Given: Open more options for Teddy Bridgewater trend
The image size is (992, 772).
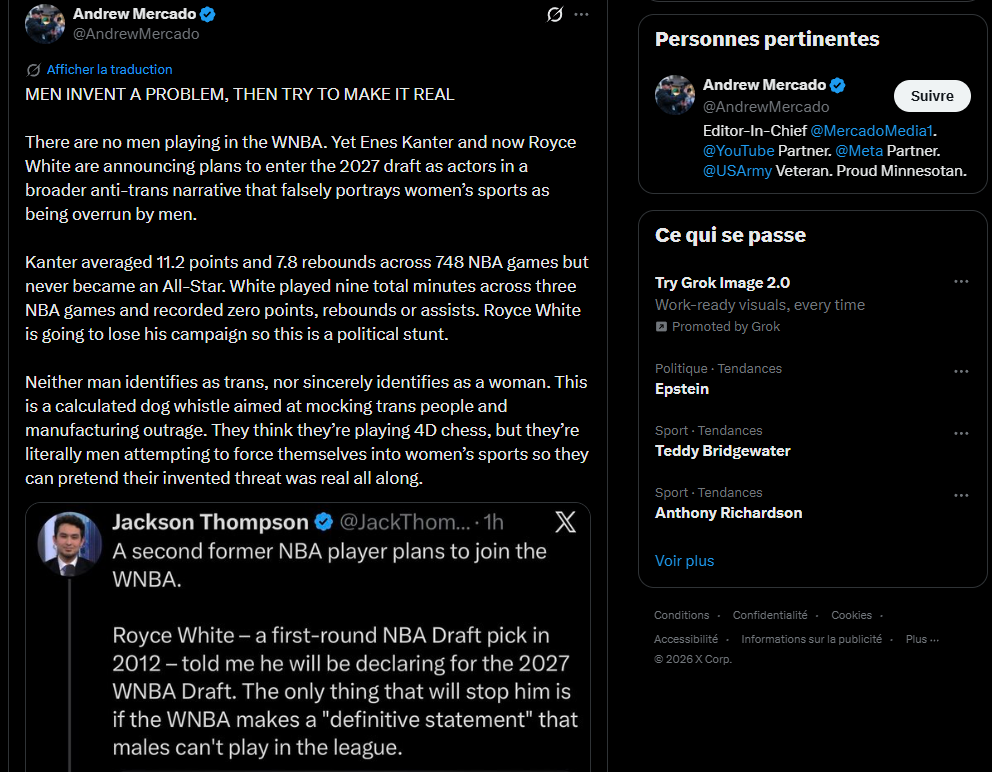Looking at the screenshot, I should point(961,433).
